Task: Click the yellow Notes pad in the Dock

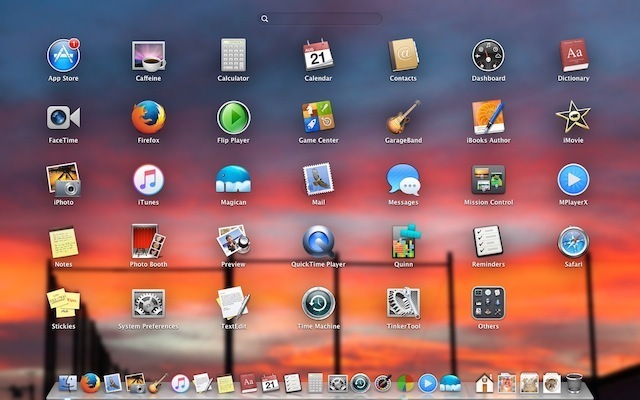Action: [x=225, y=384]
